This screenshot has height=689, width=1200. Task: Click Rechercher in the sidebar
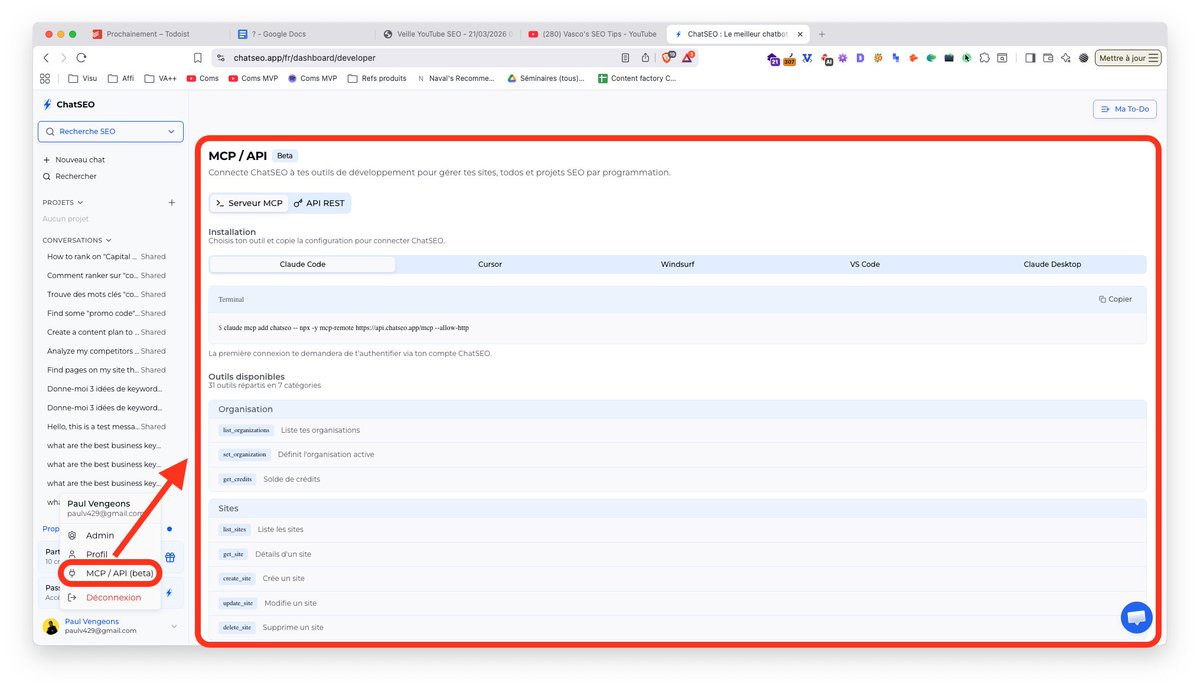click(x=70, y=176)
